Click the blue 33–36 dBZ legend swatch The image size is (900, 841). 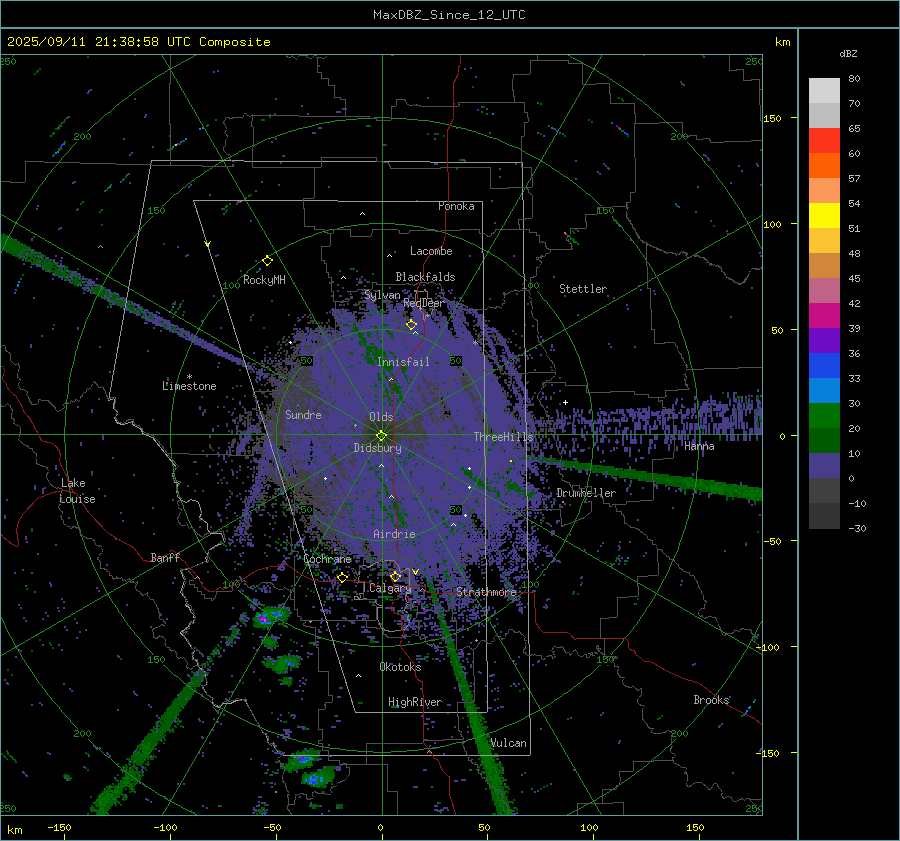coord(824,366)
